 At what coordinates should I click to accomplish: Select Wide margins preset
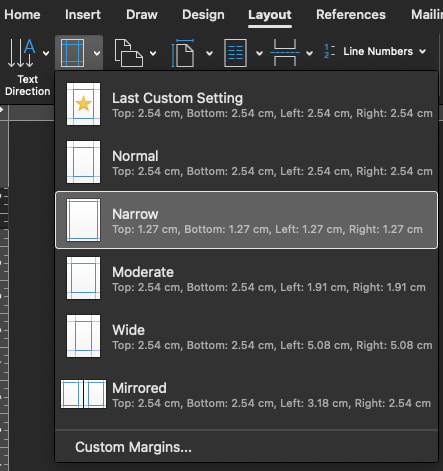pyautogui.click(x=246, y=336)
